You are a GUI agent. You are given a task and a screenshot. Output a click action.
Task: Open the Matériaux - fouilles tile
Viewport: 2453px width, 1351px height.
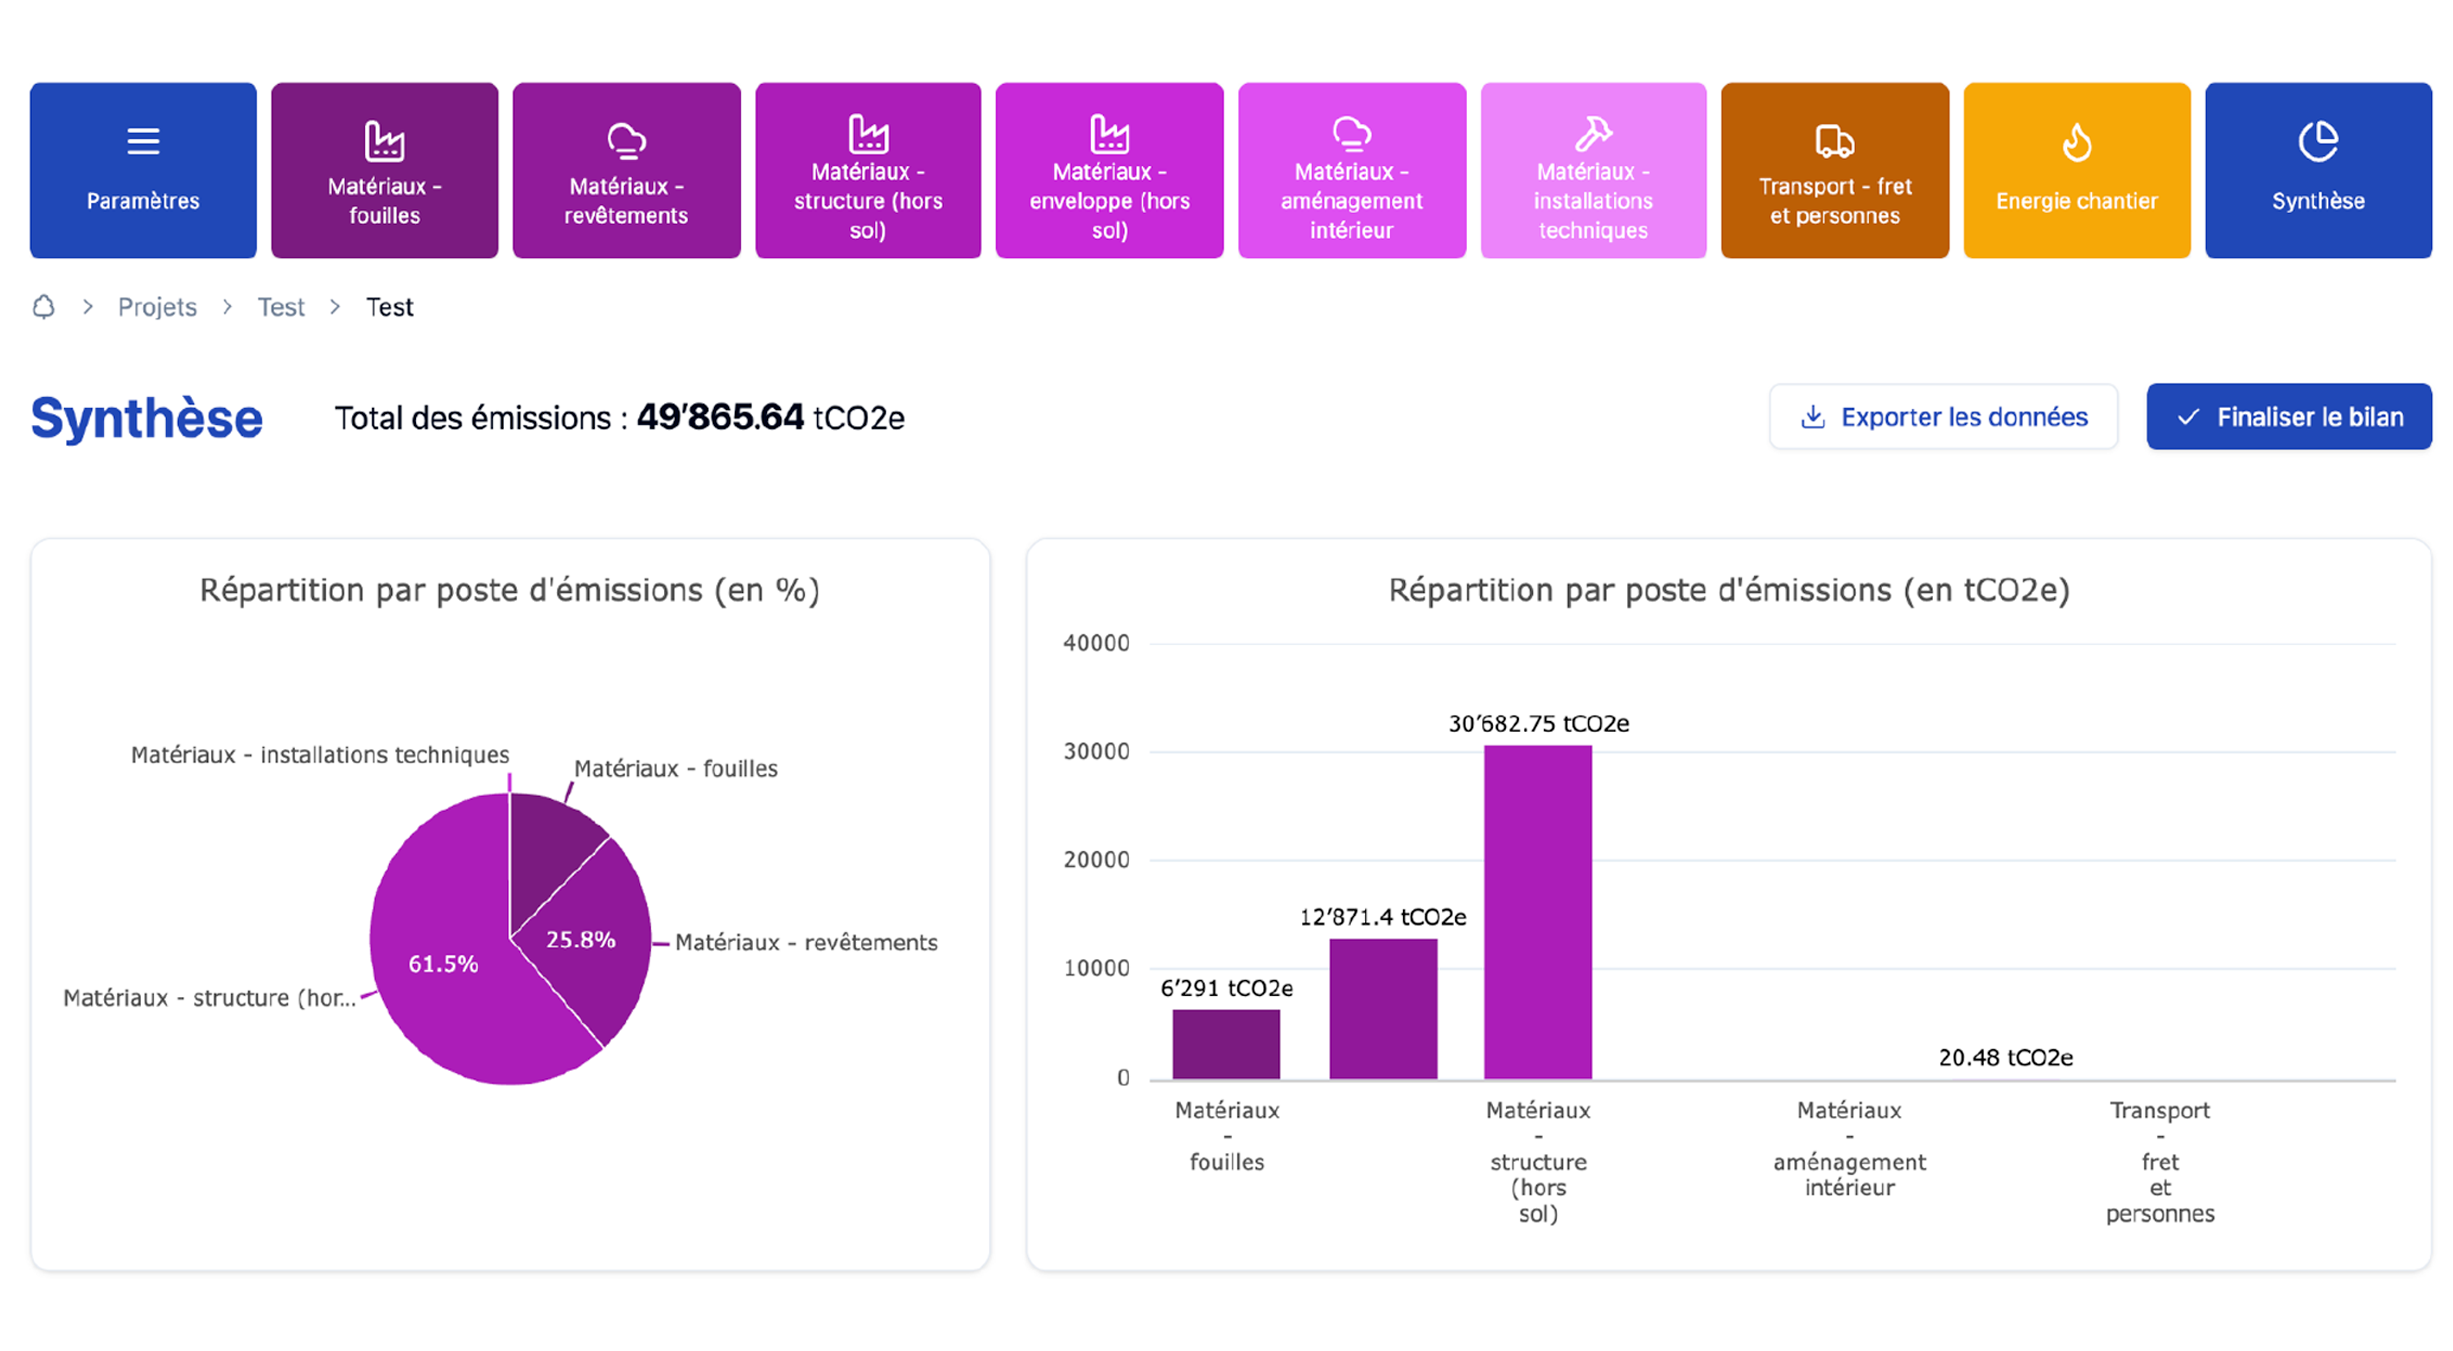pos(385,170)
